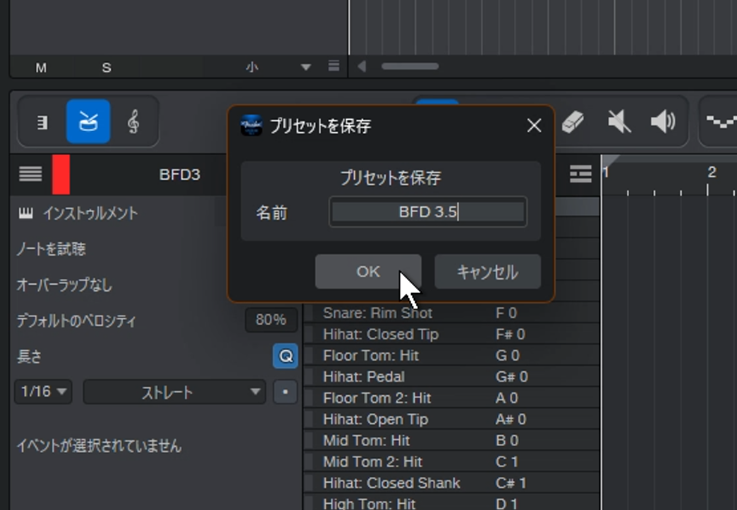Click the C# 1 pitch cell
The width and height of the screenshot is (737, 510).
coord(510,483)
